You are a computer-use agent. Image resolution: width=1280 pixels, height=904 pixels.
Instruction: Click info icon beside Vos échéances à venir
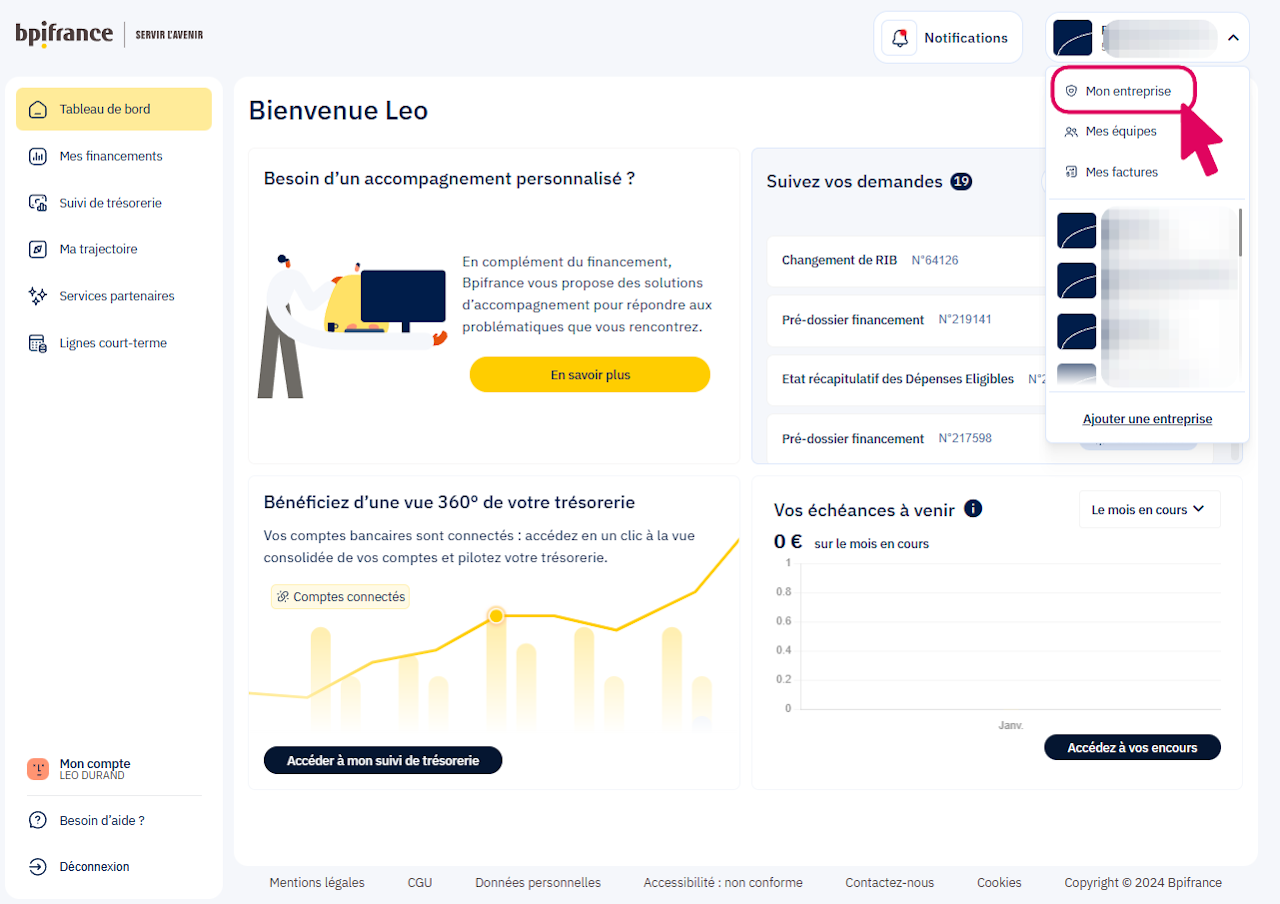click(x=973, y=508)
